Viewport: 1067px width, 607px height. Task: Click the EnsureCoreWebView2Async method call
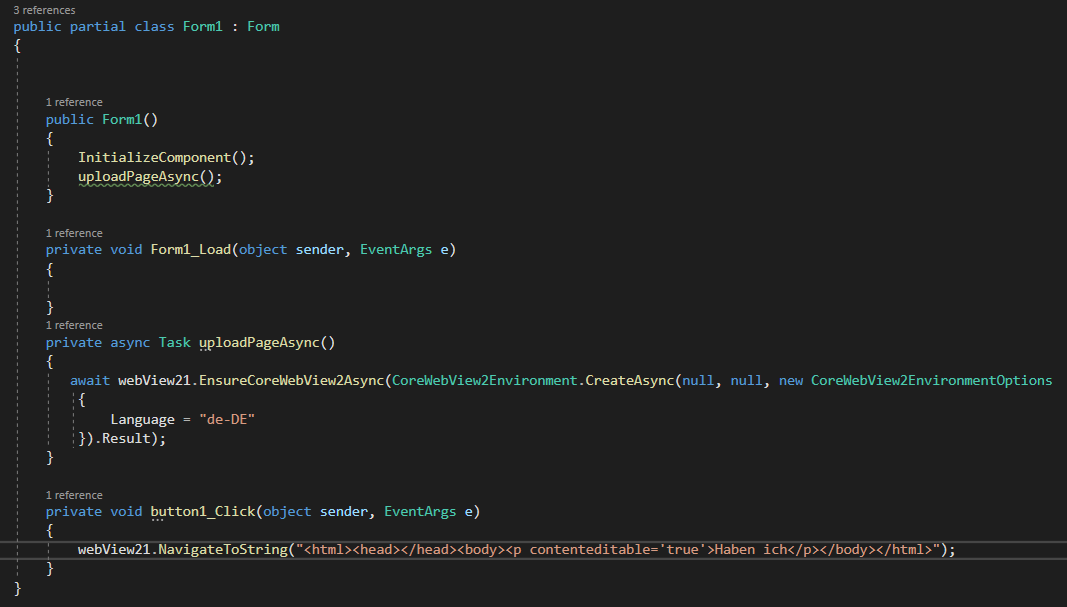[x=291, y=380]
